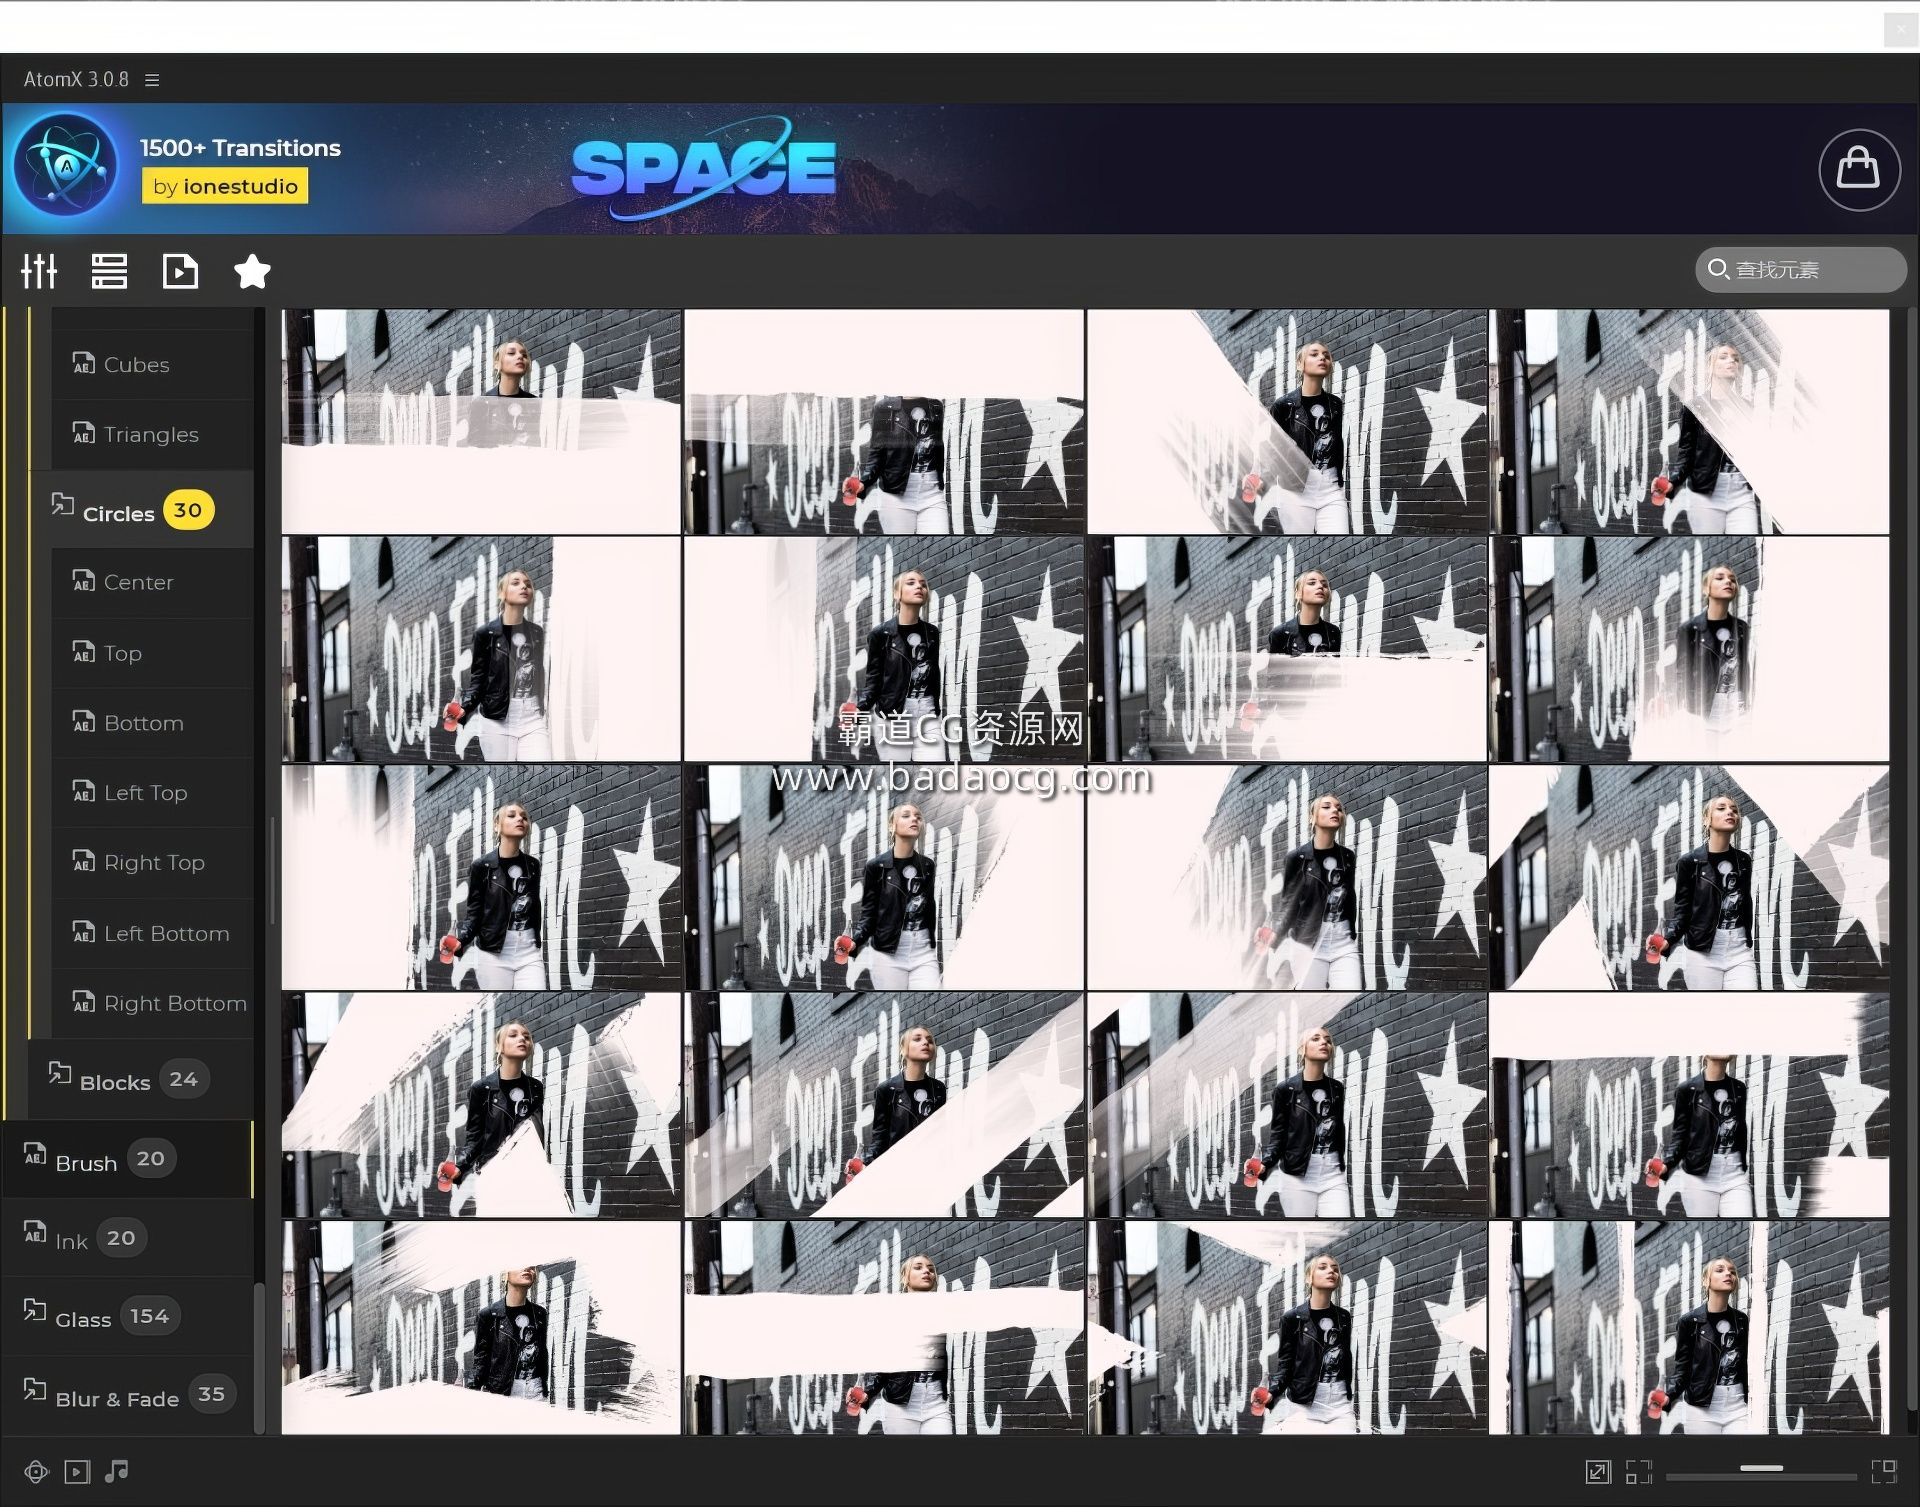Click the SPACE banner logo
The width and height of the screenshot is (1920, 1507).
pyautogui.click(x=703, y=167)
